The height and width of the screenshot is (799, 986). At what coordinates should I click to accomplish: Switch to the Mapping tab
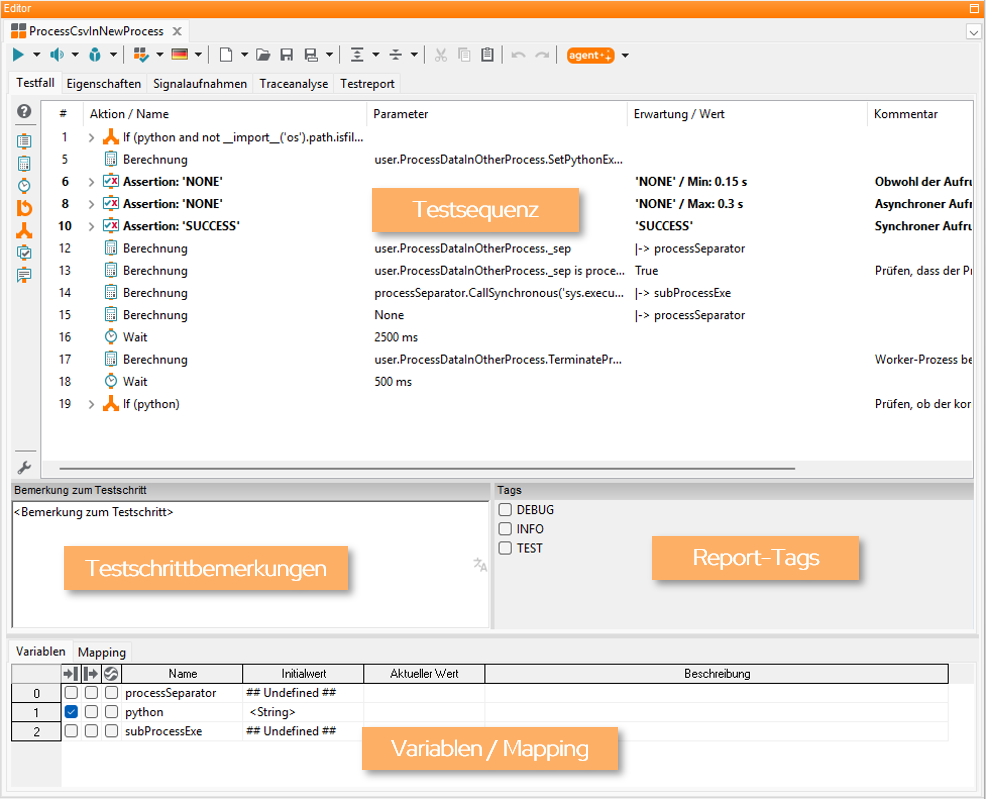102,652
